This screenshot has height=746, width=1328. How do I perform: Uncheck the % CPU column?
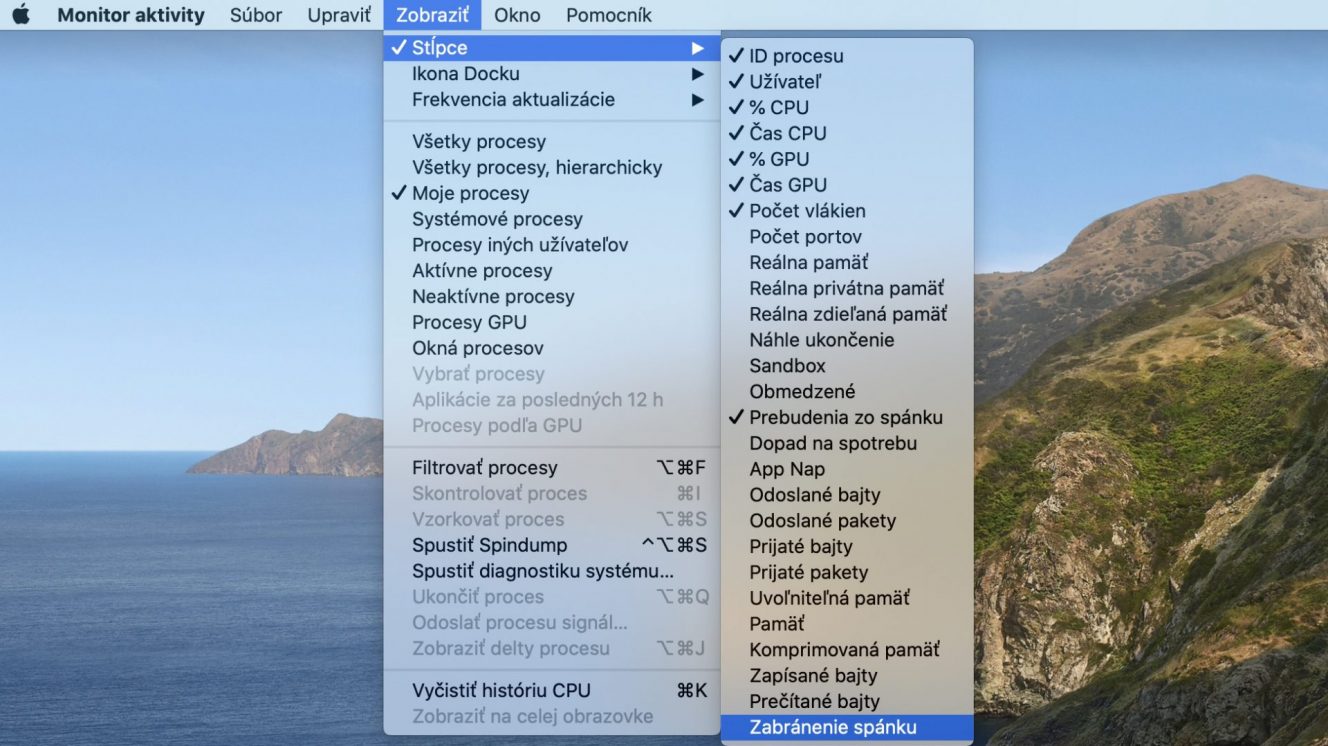pos(847,107)
